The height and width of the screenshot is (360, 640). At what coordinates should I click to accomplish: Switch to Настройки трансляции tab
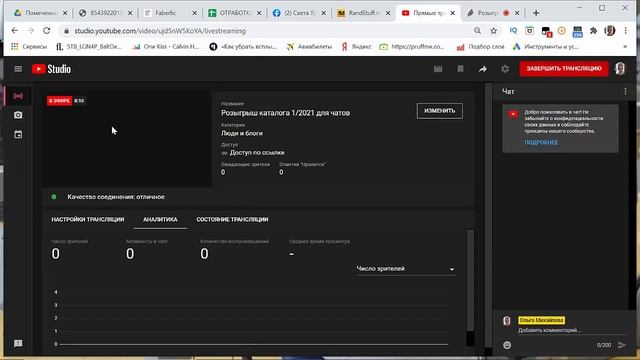coord(88,219)
